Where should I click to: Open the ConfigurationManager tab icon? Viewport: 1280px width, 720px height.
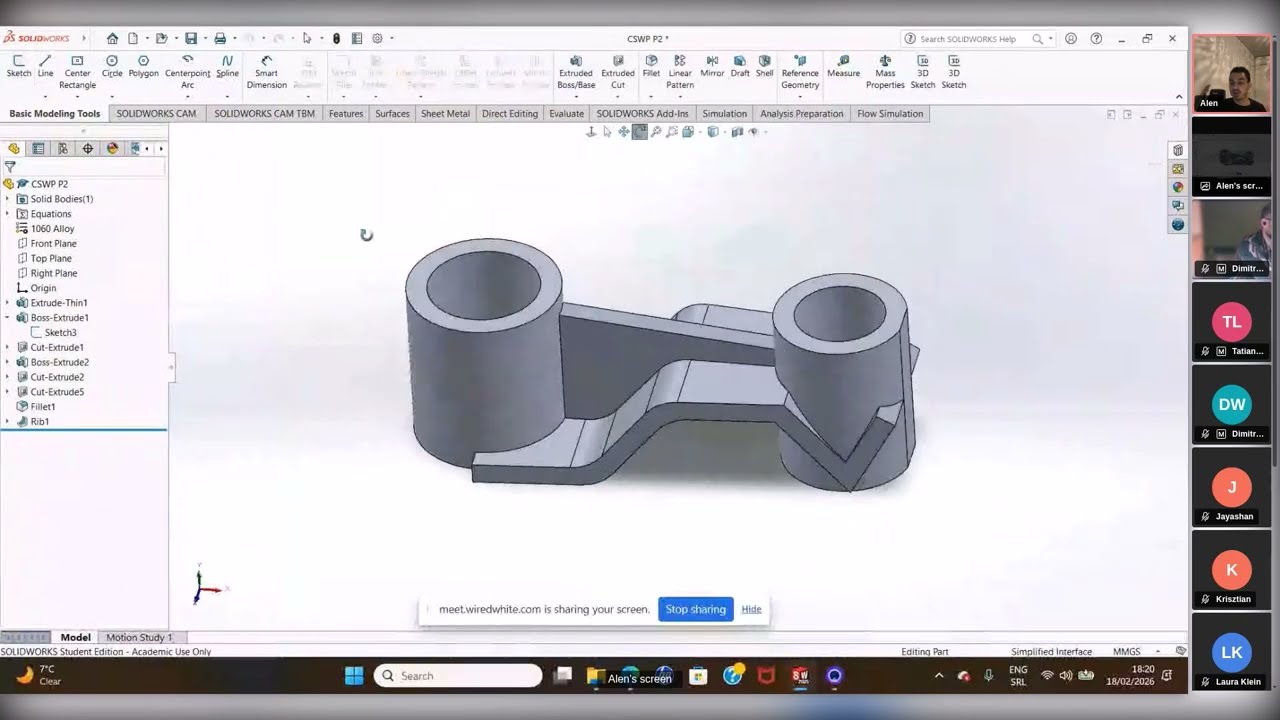[x=63, y=148]
